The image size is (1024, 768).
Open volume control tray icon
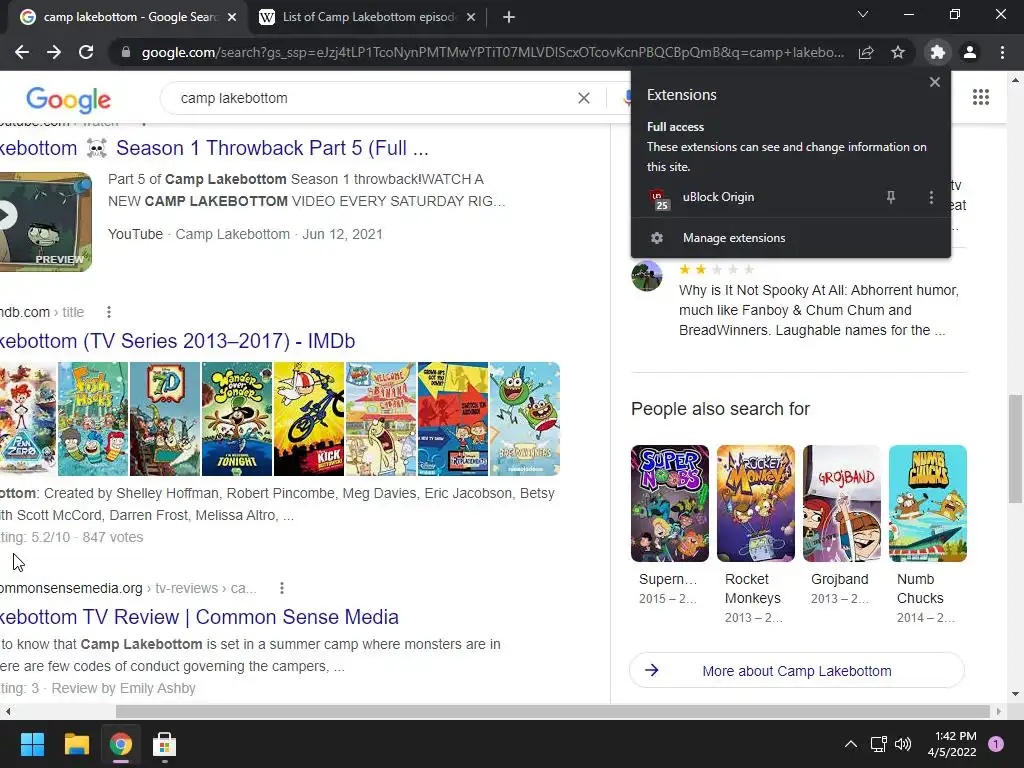coord(903,744)
